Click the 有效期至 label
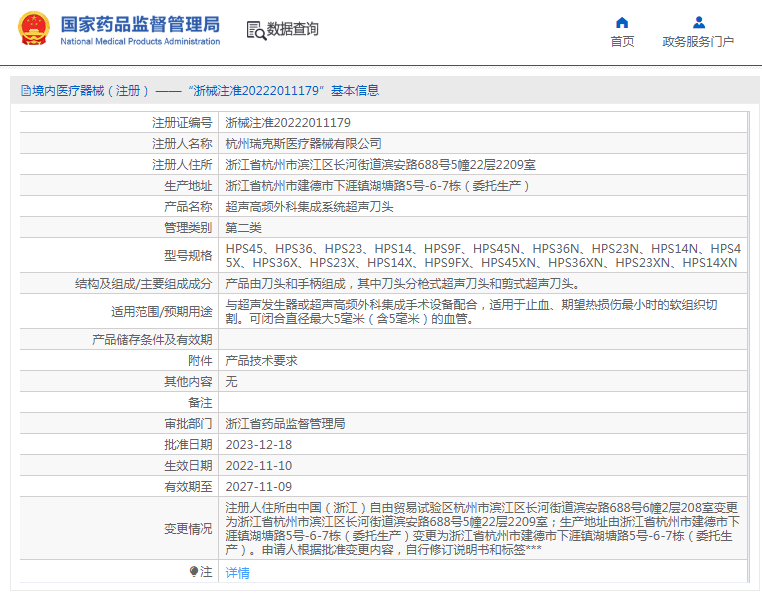 pyautogui.click(x=188, y=487)
